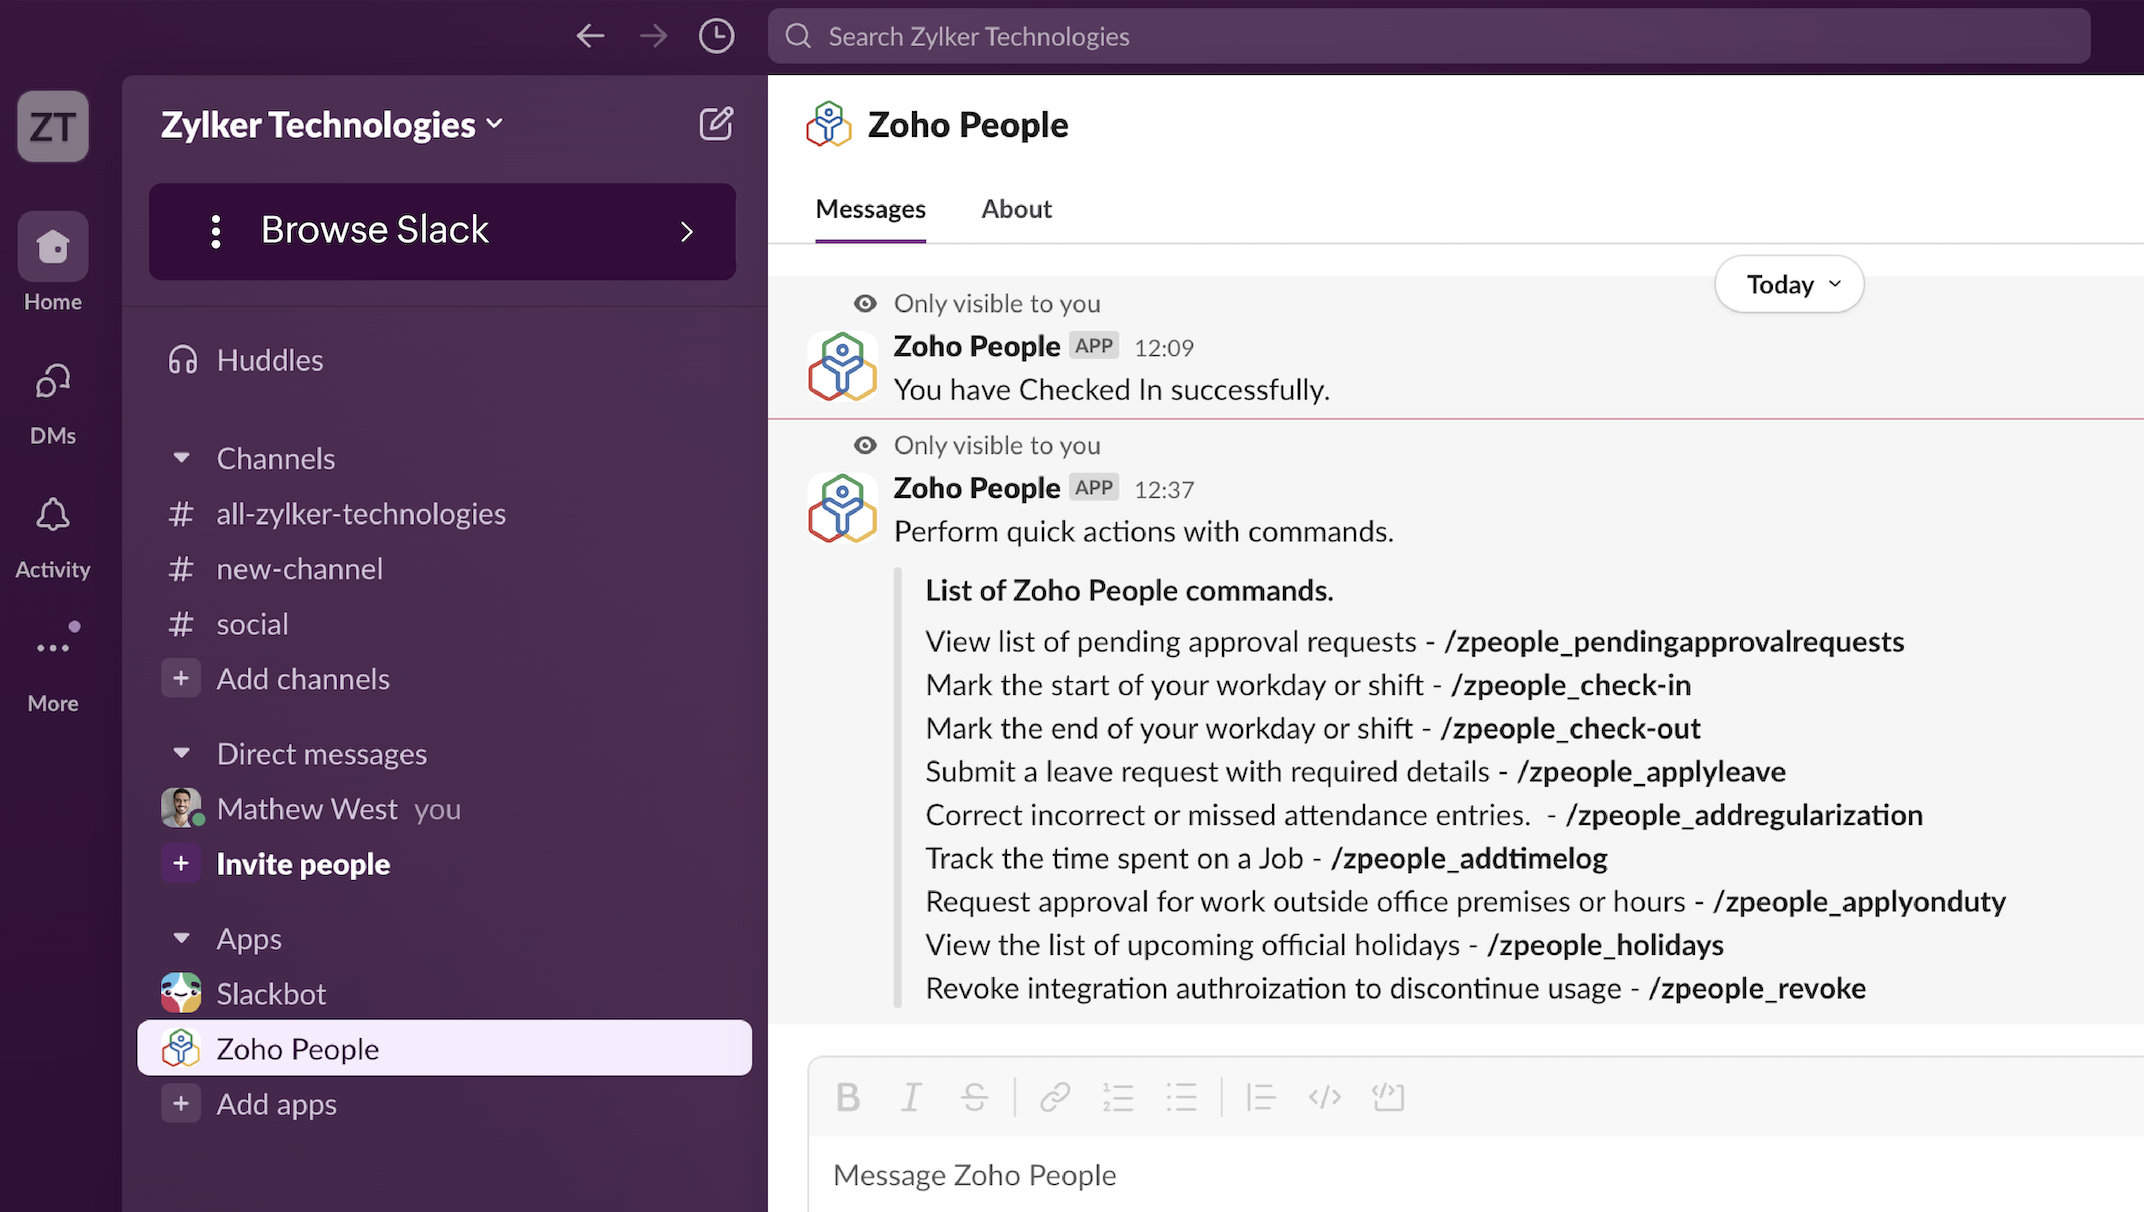Image resolution: width=2144 pixels, height=1212 pixels.
Task: Apply bold formatting in message composer
Action: pyautogui.click(x=847, y=1097)
